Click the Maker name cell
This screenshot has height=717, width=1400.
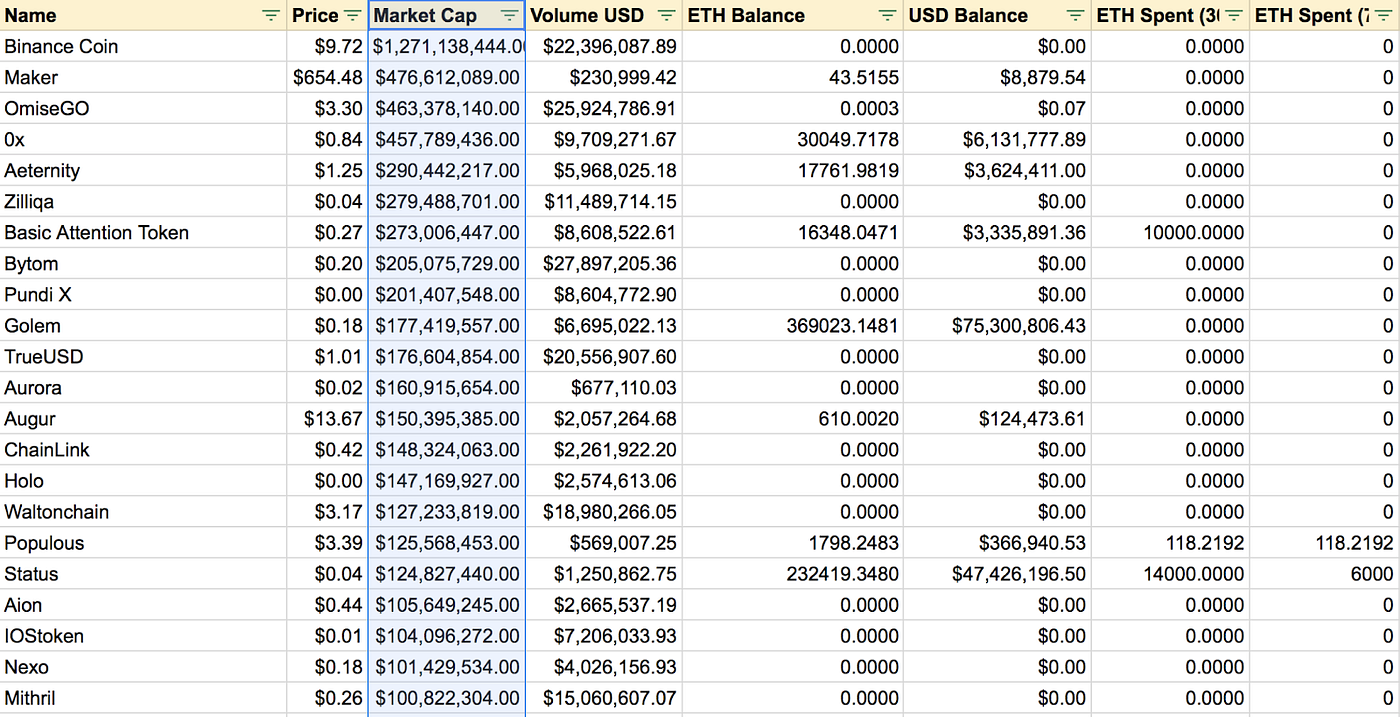tap(143, 77)
